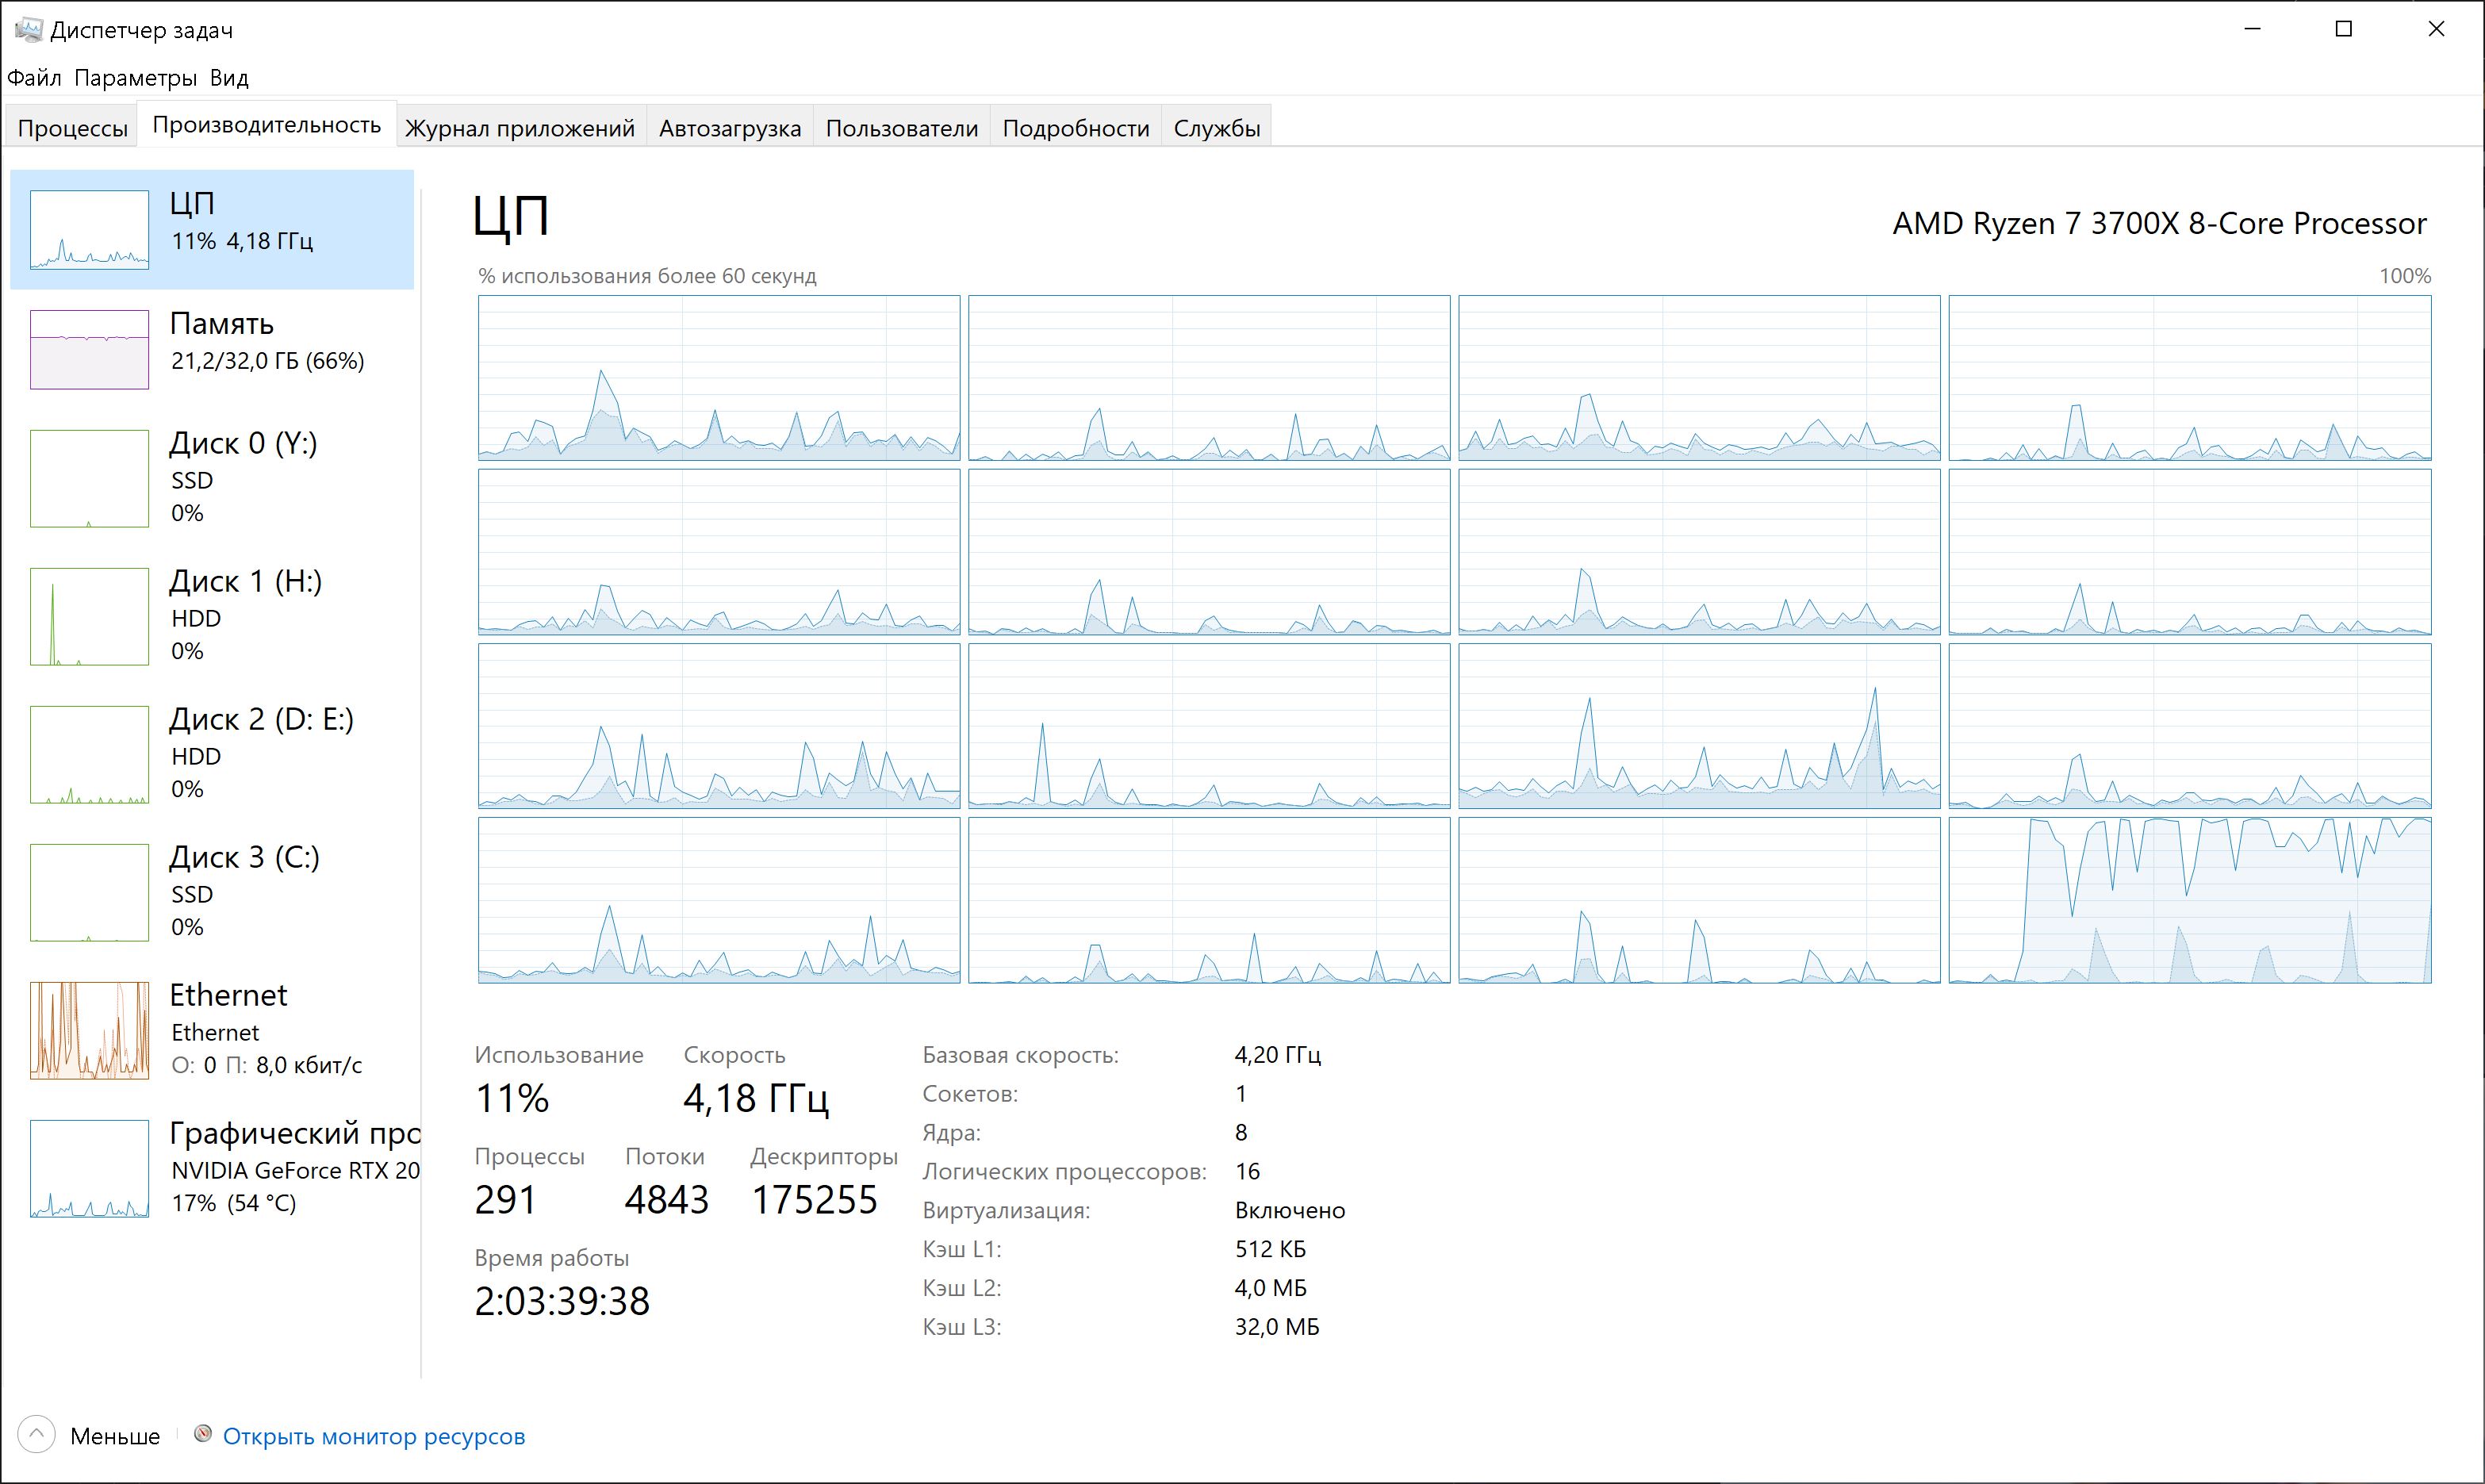Collapse view with Меньше arrow button

click(x=36, y=1435)
